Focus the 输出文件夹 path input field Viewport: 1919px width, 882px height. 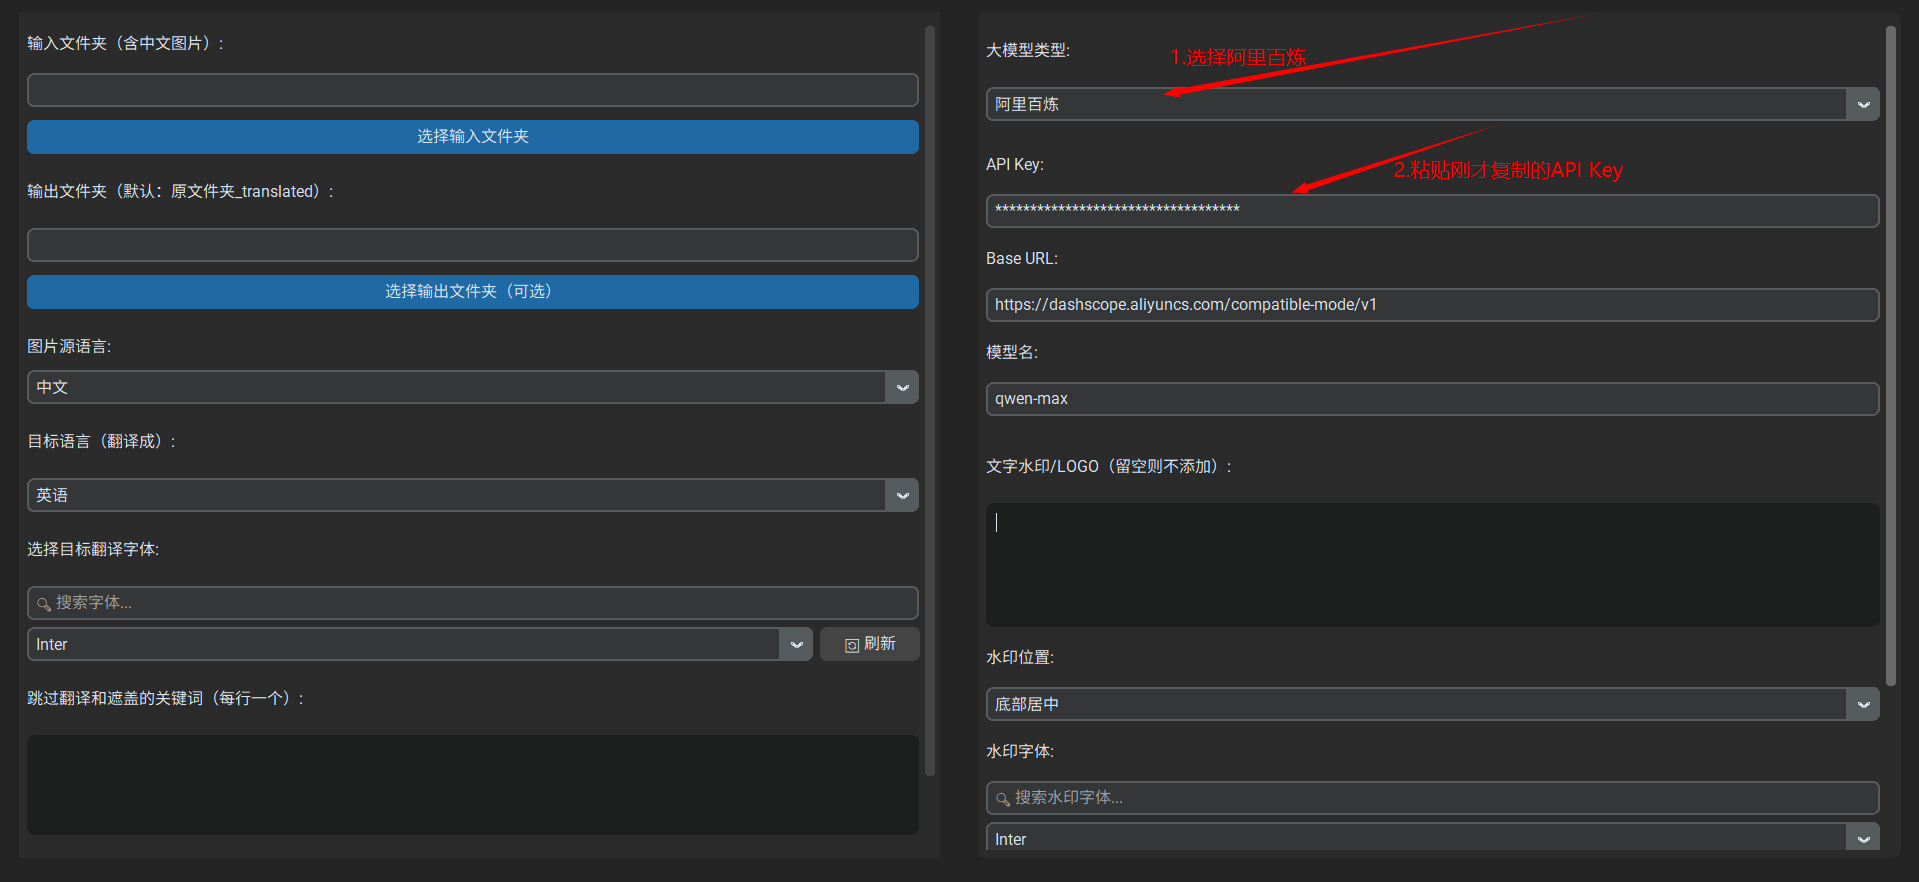472,245
